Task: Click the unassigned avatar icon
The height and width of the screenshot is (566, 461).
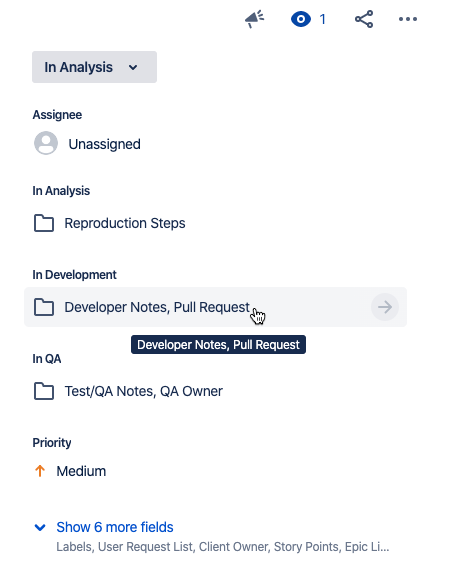Action: (46, 143)
